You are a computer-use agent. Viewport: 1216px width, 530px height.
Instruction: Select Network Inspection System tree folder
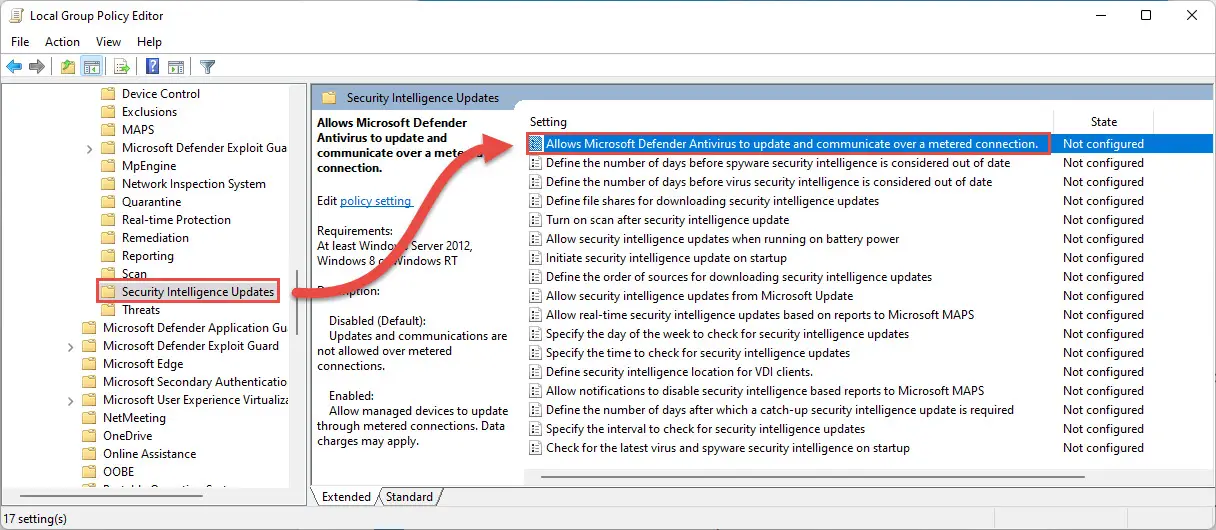click(194, 184)
